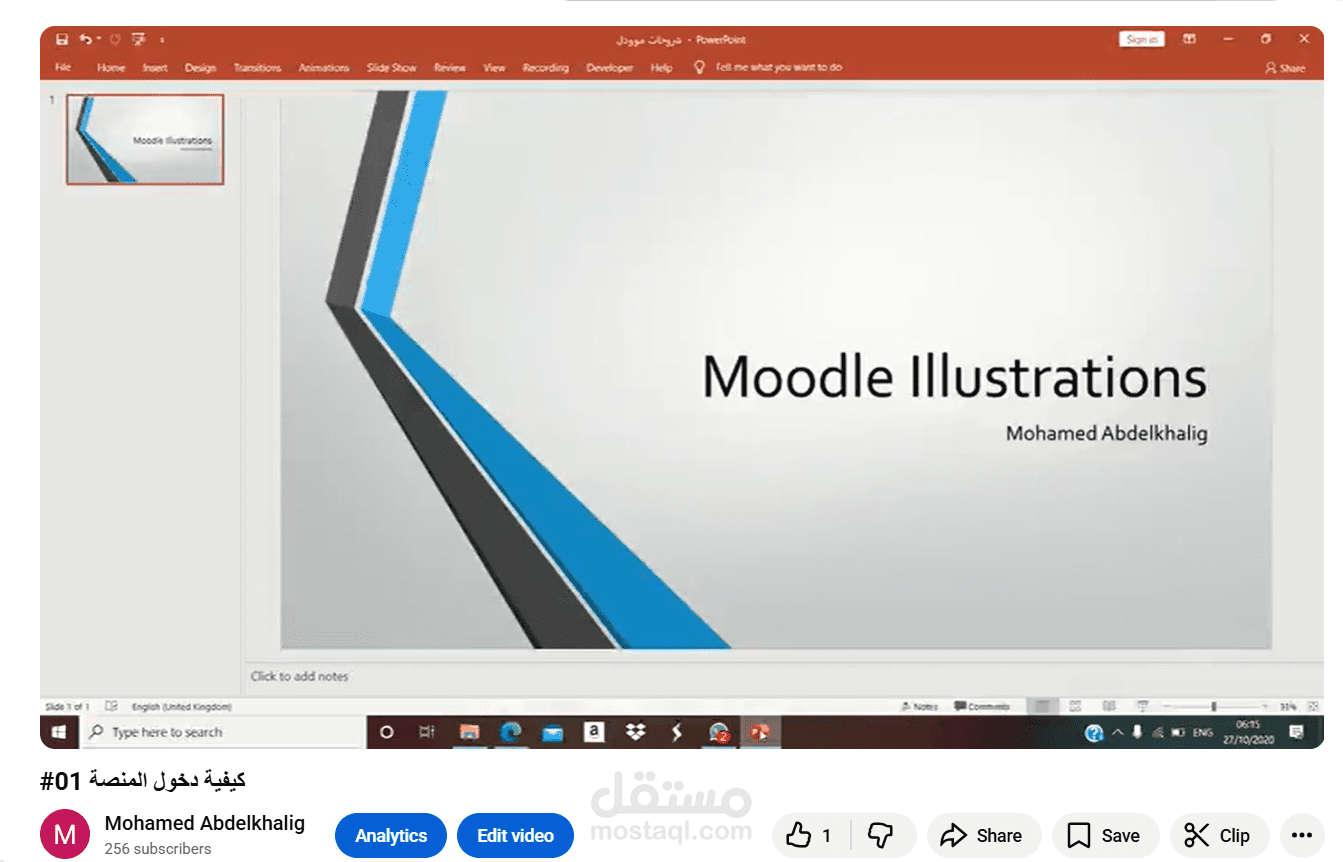The image size is (1343, 862).
Task: Click the spell check icon in status bar
Action: [x=112, y=706]
